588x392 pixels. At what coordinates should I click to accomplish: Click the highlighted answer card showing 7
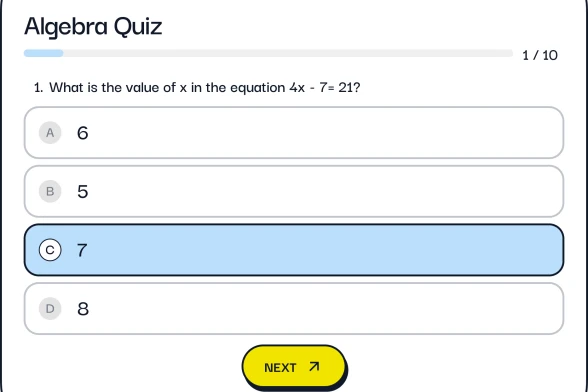[x=294, y=250]
